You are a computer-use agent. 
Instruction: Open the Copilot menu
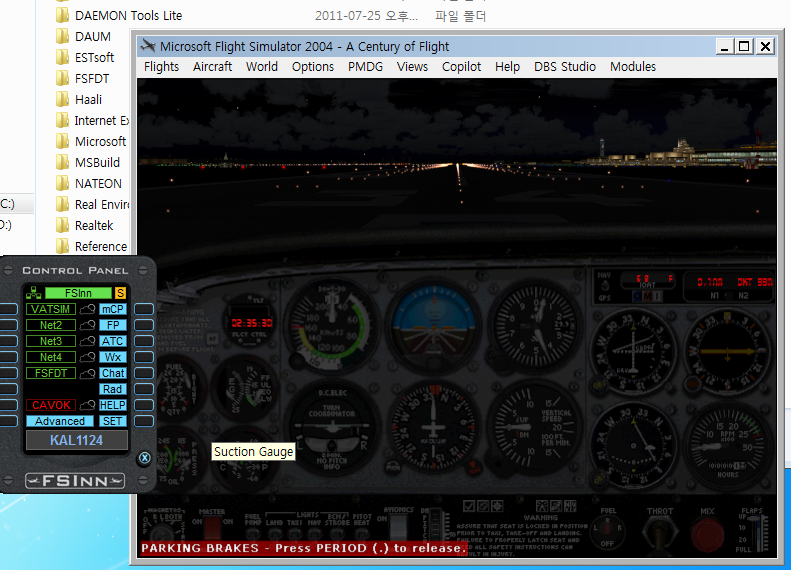462,67
